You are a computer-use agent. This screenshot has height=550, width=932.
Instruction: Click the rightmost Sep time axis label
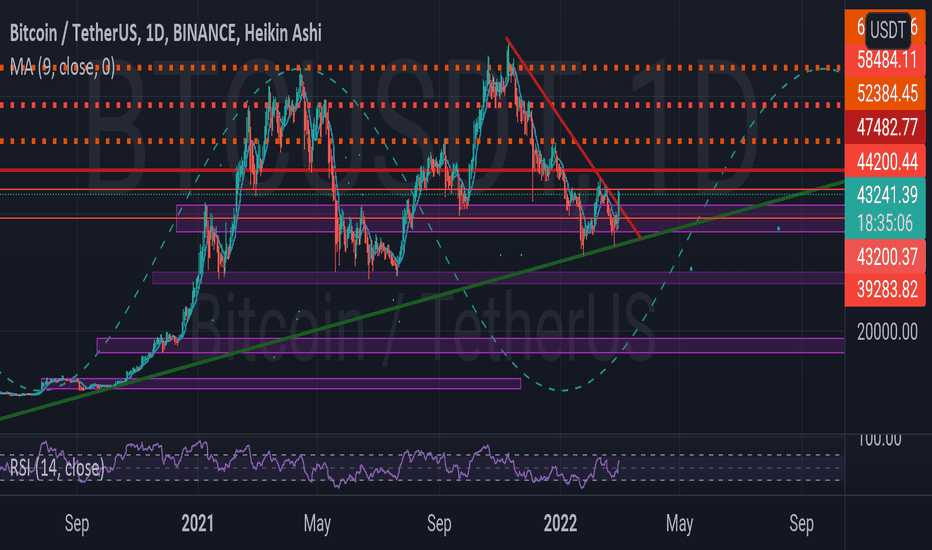(x=801, y=524)
